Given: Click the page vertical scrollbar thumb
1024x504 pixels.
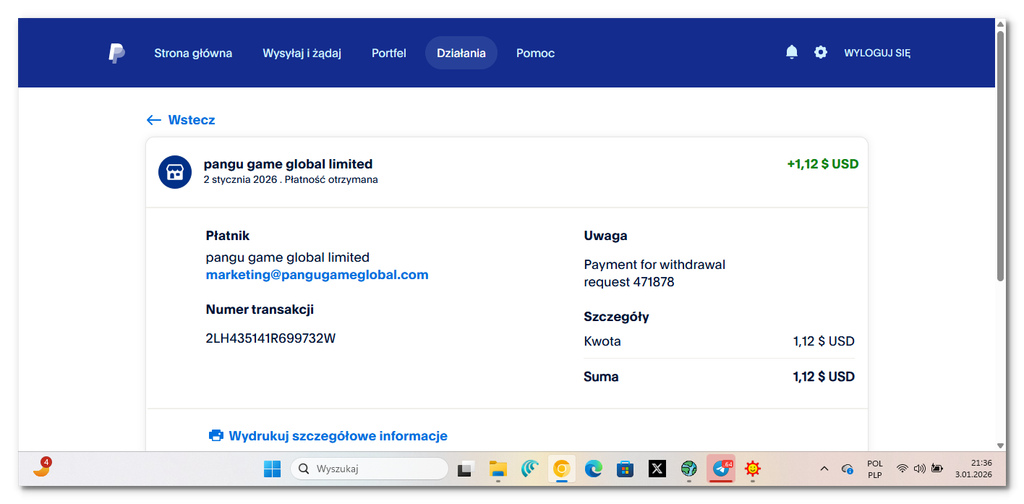Looking at the screenshot, I should 1000,155.
